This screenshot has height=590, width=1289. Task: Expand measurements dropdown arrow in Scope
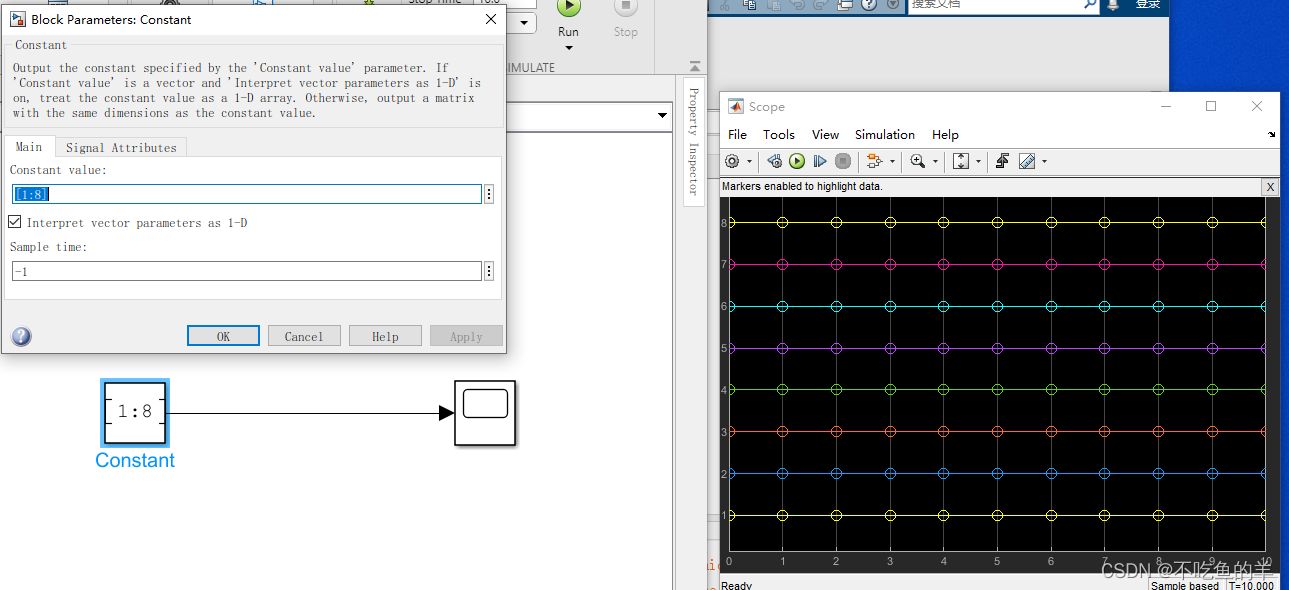coord(1044,161)
